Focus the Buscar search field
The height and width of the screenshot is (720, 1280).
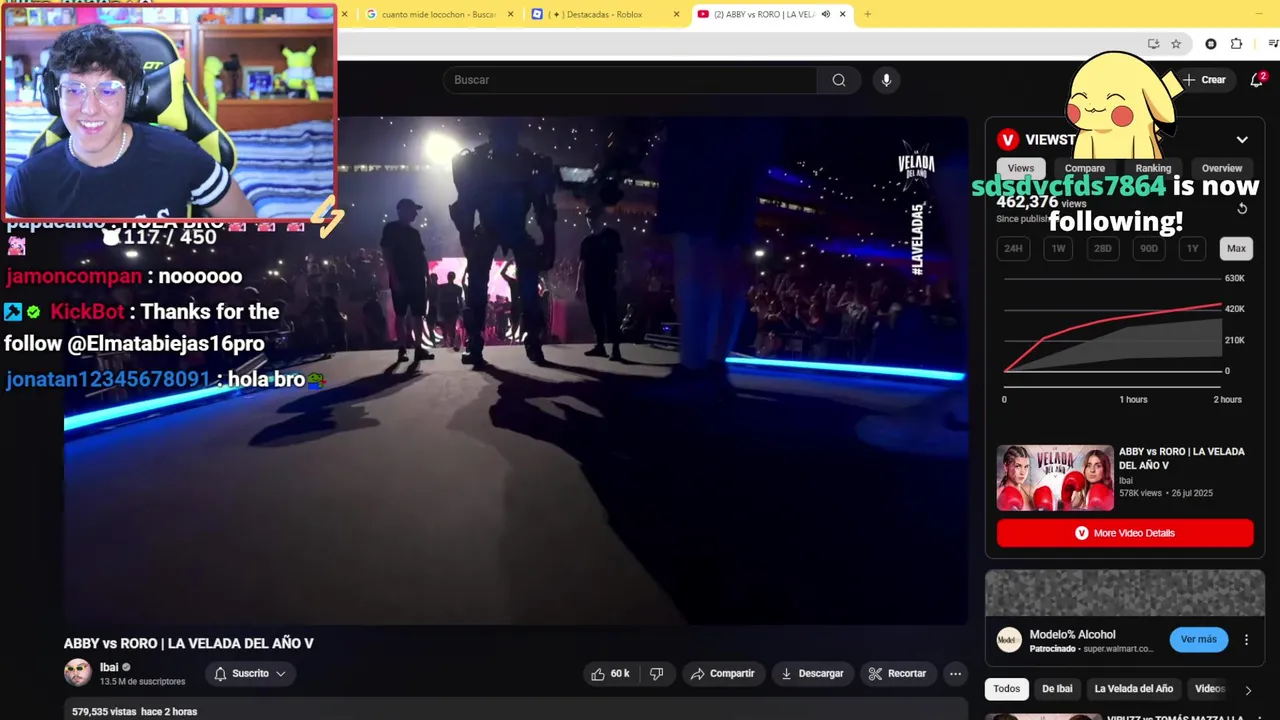tap(630, 80)
